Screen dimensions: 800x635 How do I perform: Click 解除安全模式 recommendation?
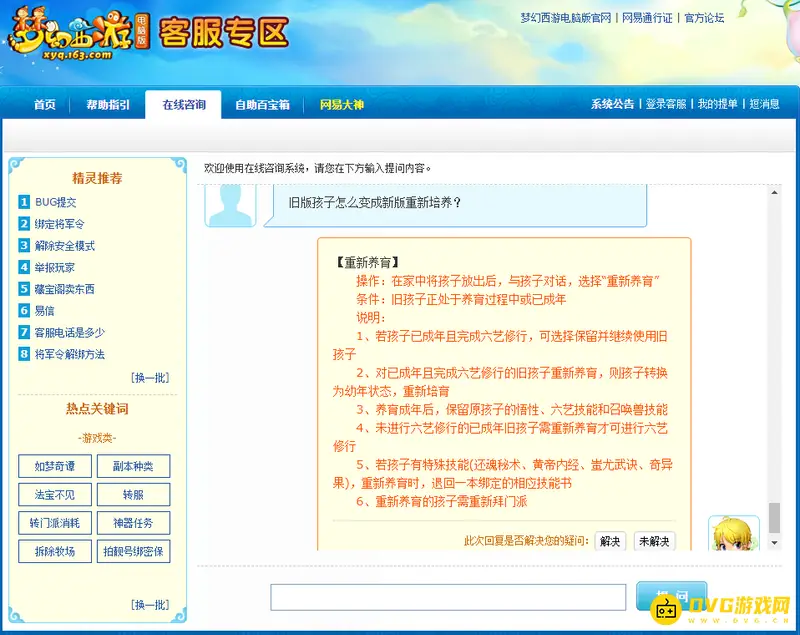65,245
